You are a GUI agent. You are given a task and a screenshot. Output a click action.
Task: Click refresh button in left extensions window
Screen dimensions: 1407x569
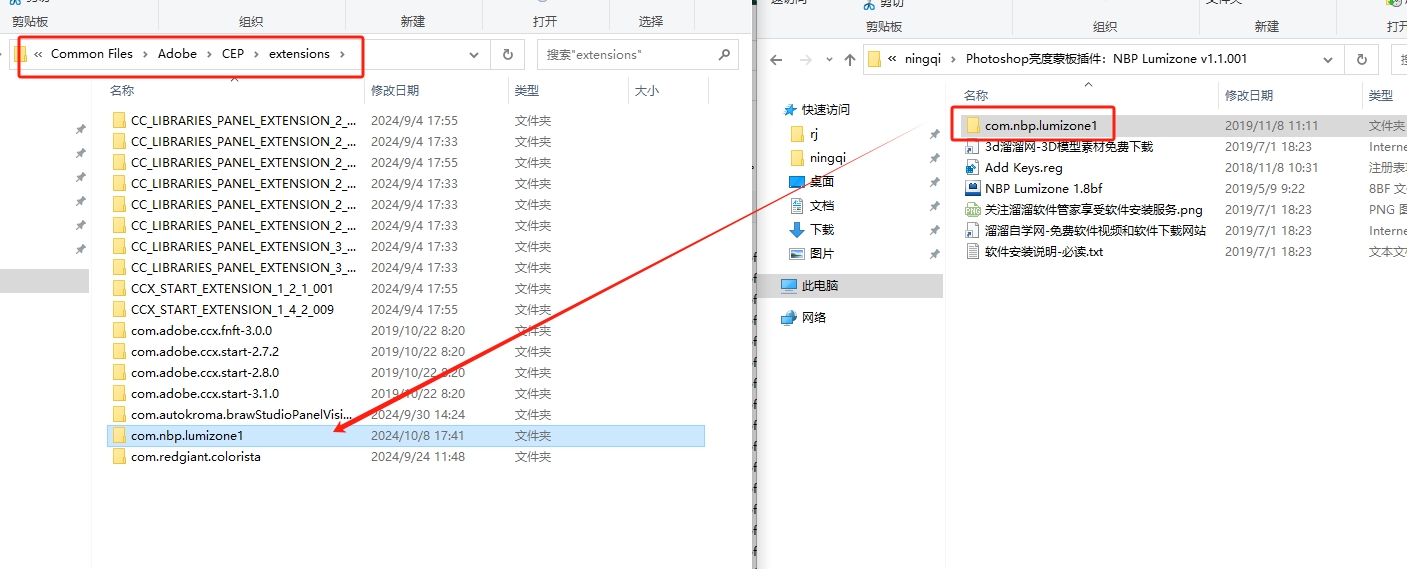point(508,55)
